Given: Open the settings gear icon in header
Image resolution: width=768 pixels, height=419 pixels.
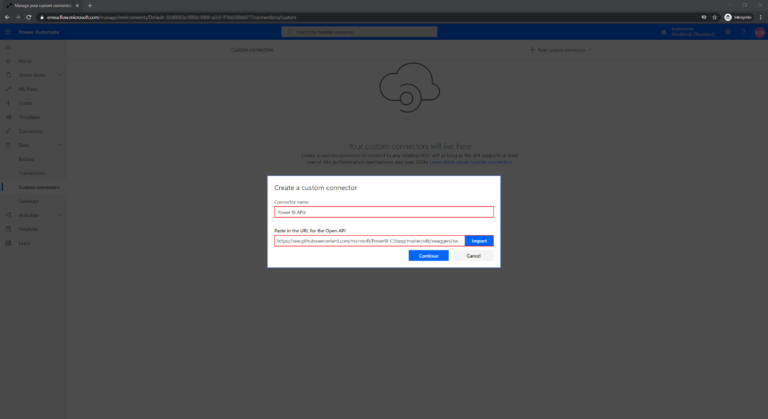Looking at the screenshot, I should (728, 32).
